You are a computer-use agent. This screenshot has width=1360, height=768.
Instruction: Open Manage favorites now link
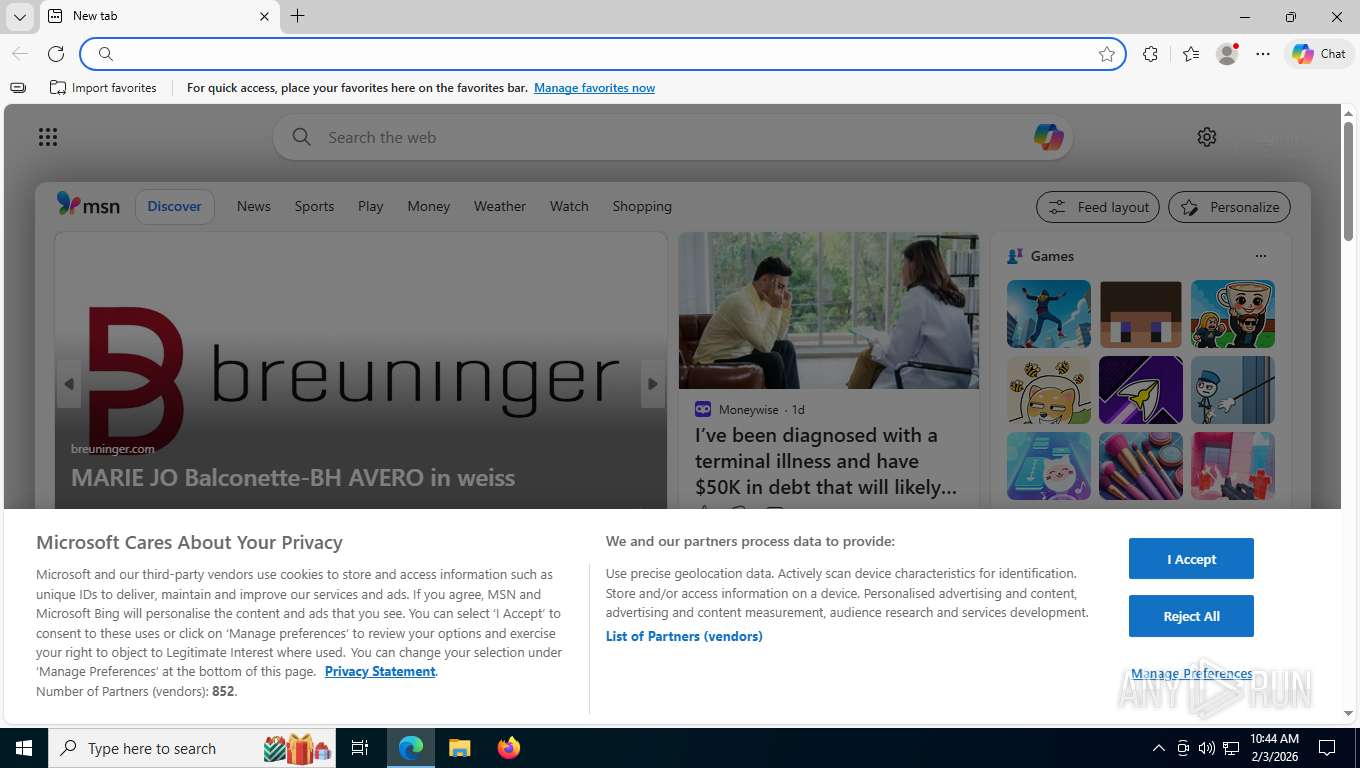coord(594,88)
